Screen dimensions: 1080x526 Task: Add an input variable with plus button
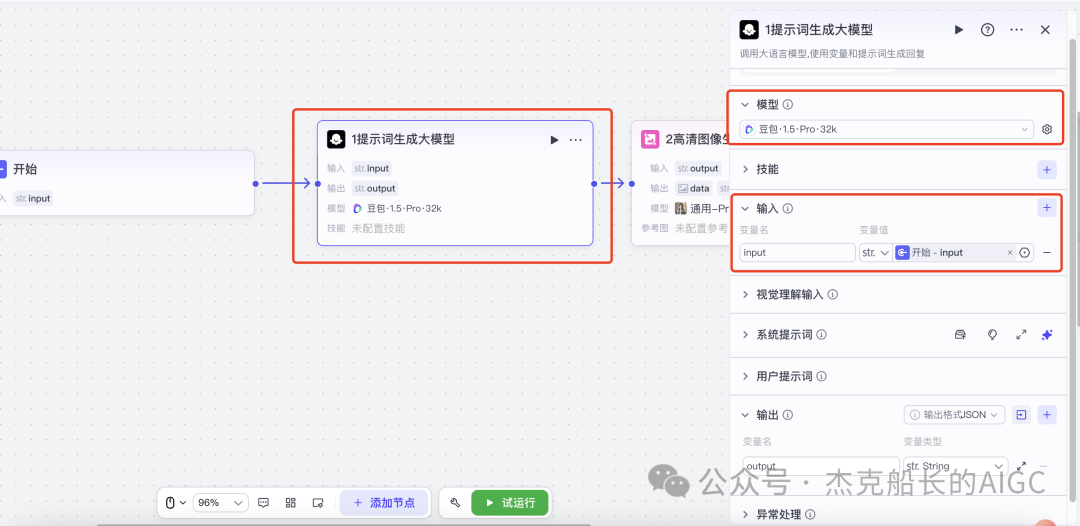coord(1047,207)
